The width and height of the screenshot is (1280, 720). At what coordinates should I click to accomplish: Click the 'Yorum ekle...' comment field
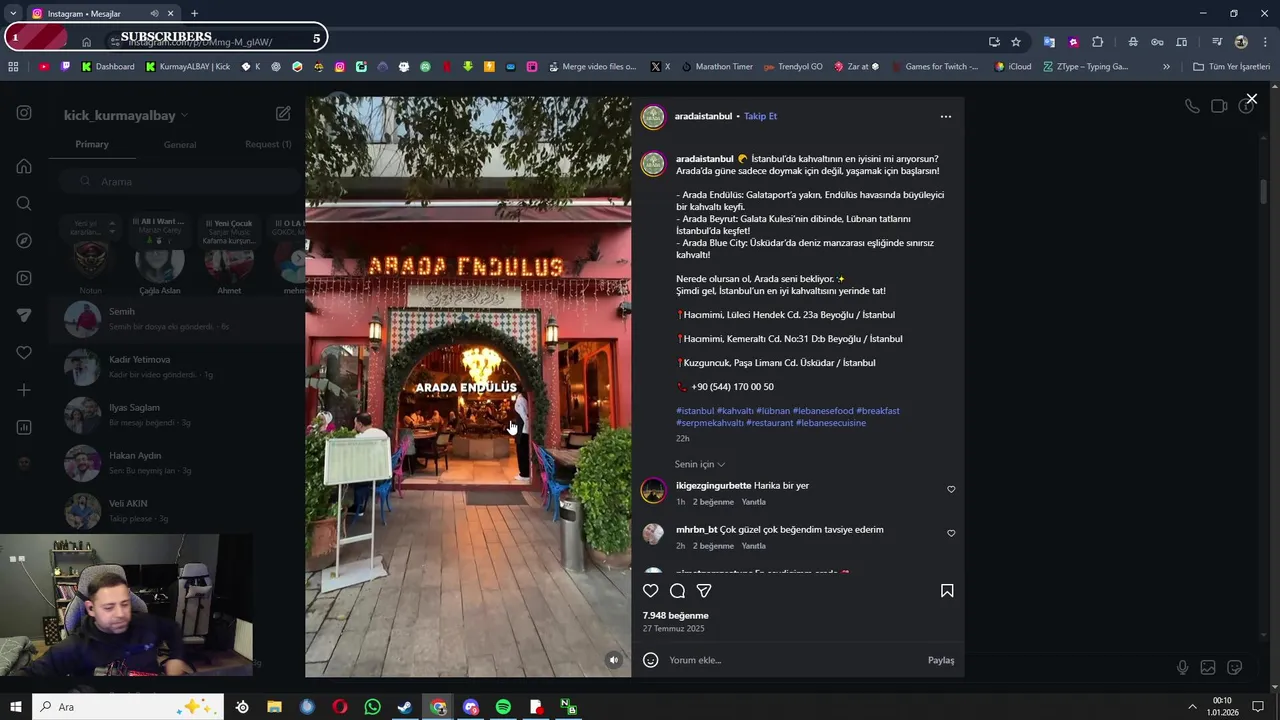tap(790, 660)
